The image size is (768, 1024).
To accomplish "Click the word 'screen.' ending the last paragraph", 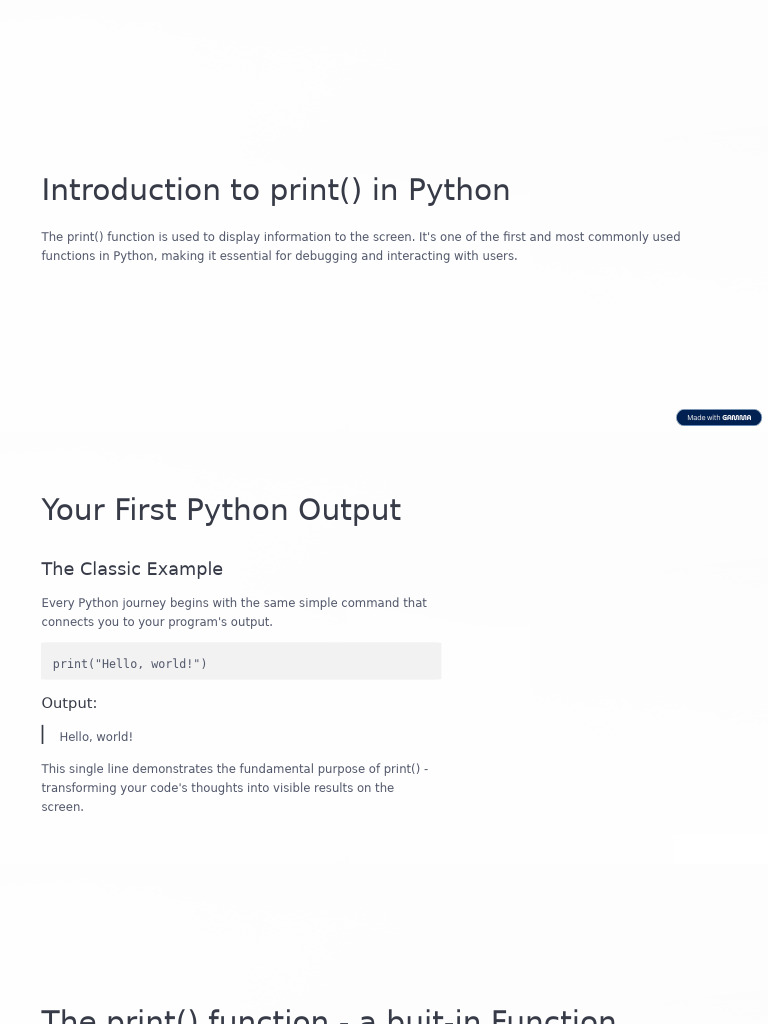I will pyautogui.click(x=62, y=807).
